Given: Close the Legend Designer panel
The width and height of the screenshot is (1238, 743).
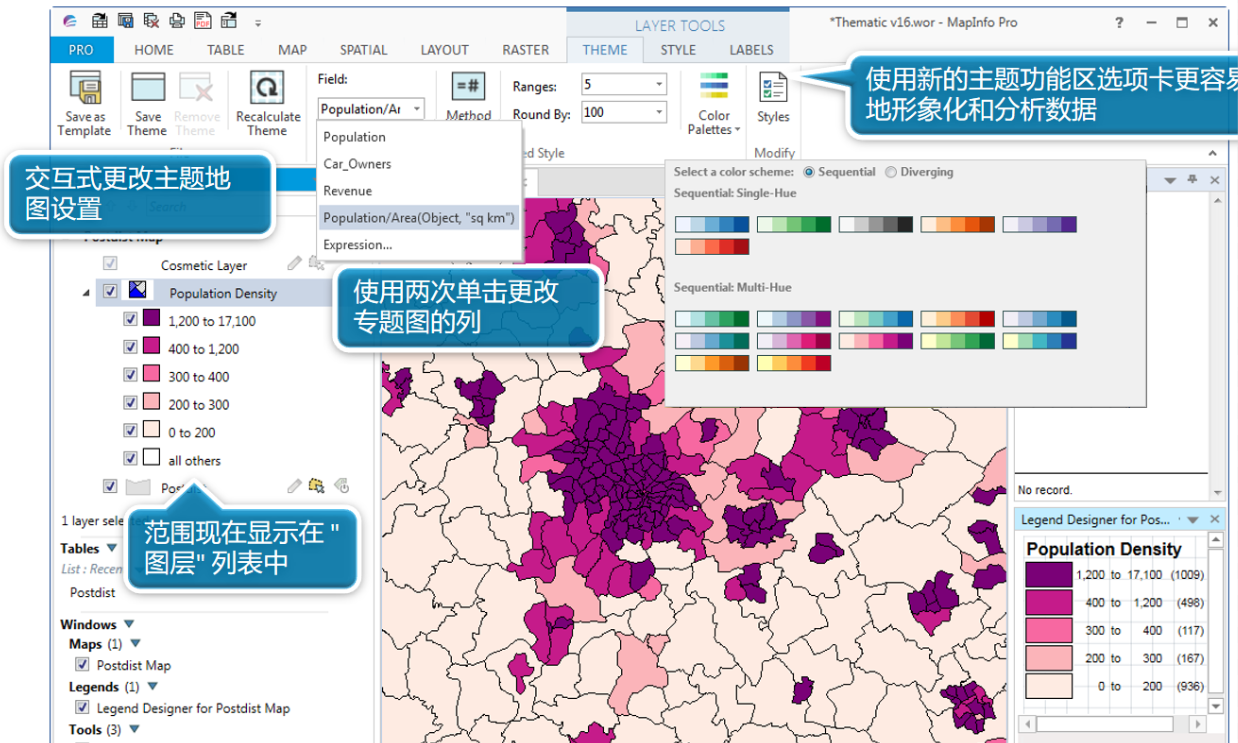Looking at the screenshot, I should tap(1215, 519).
